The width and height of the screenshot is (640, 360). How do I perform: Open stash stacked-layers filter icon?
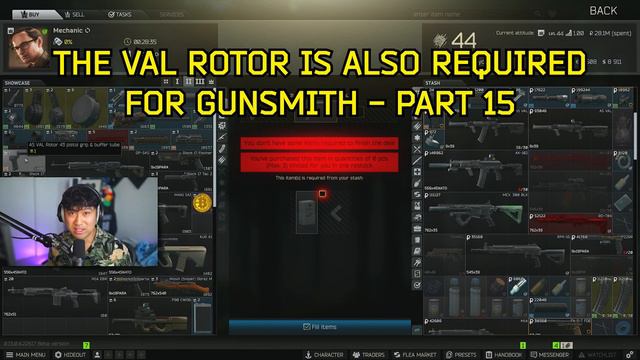tap(417, 126)
